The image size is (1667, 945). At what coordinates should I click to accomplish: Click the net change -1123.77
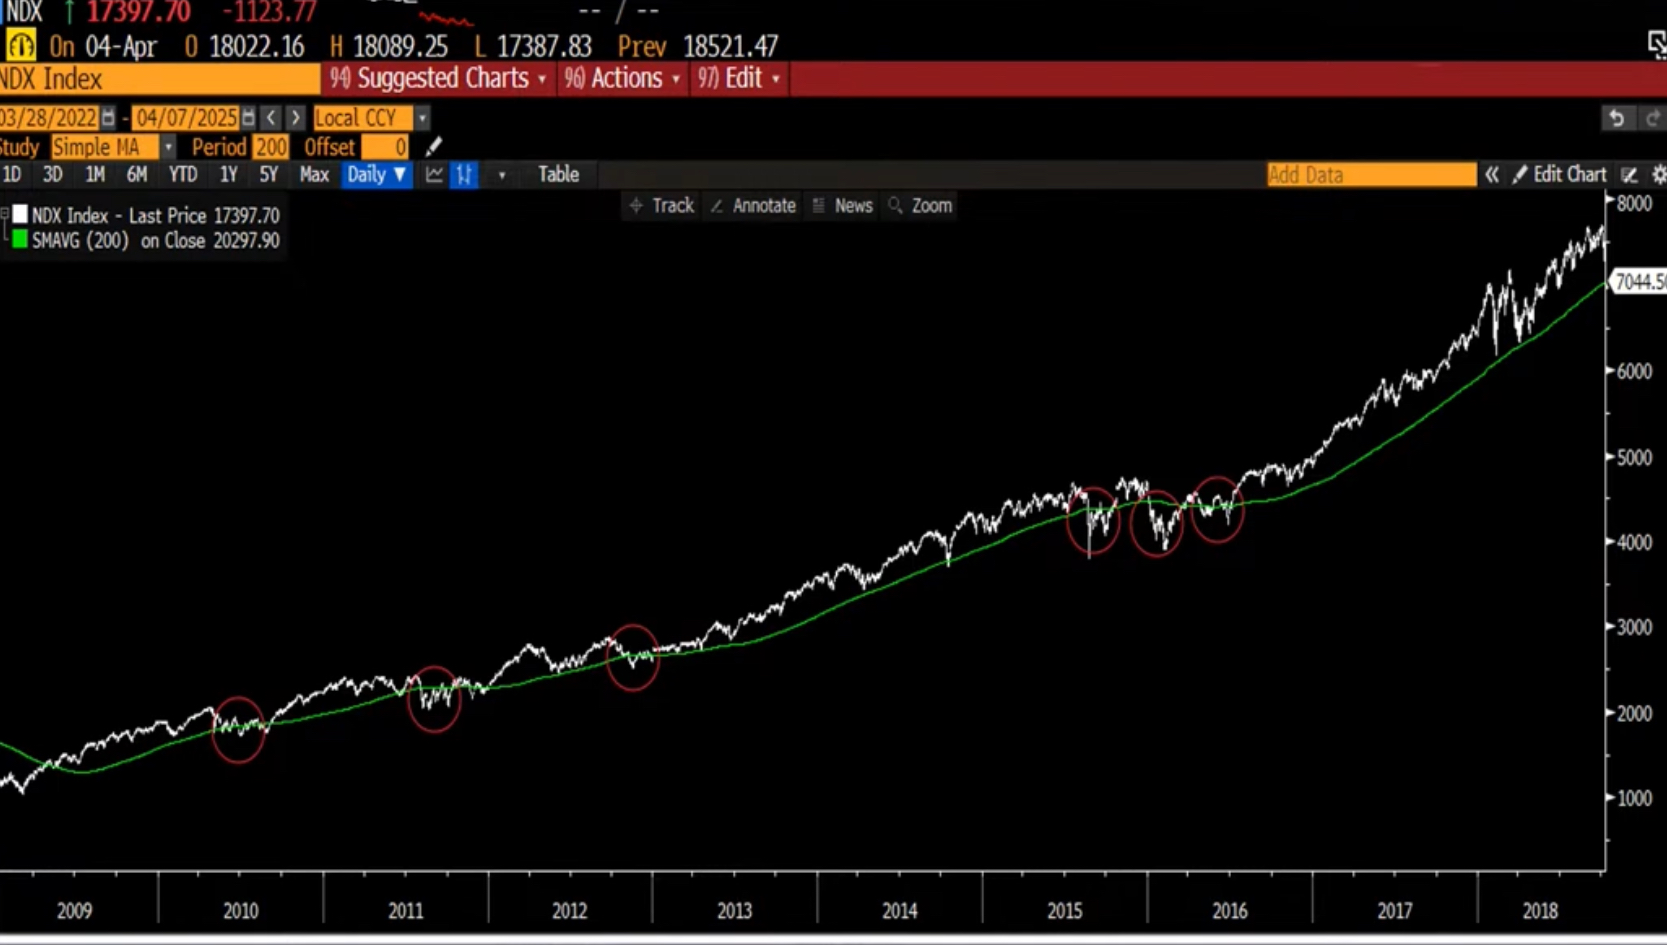point(269,12)
